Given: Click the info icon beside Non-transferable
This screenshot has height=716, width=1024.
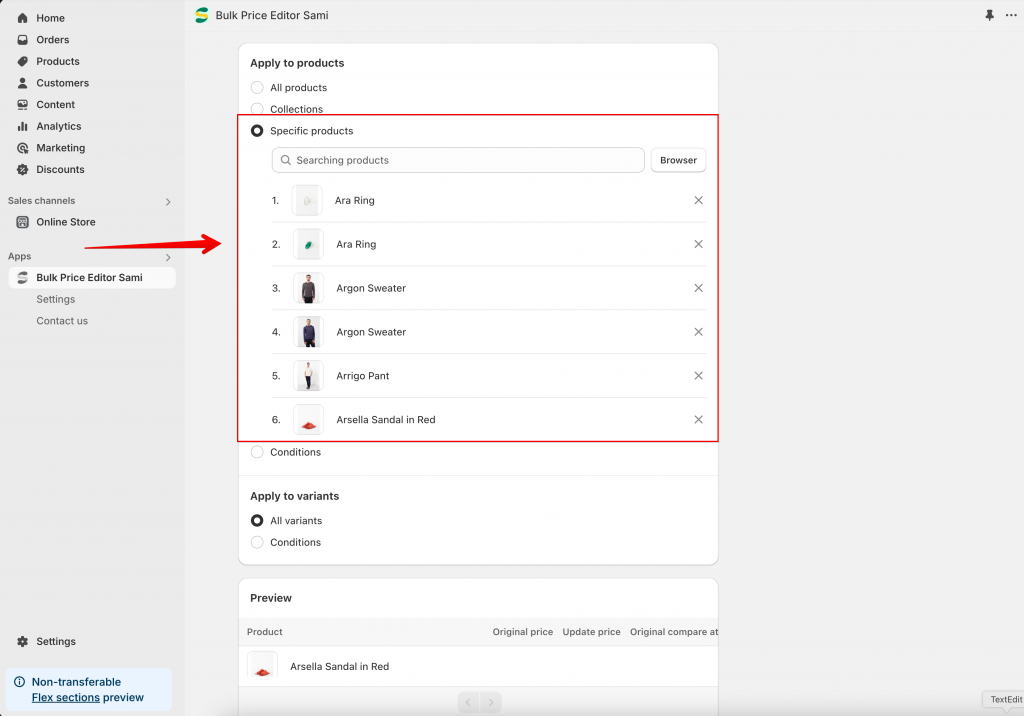Looking at the screenshot, I should click(20, 682).
